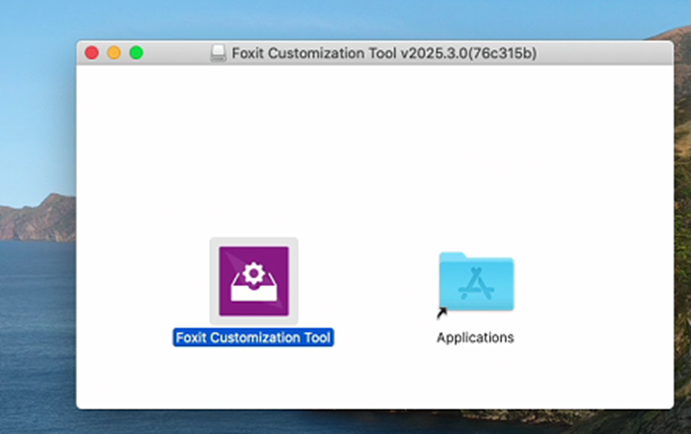
Task: Click the tray shape in the purple Foxit icon
Action: [x=253, y=292]
